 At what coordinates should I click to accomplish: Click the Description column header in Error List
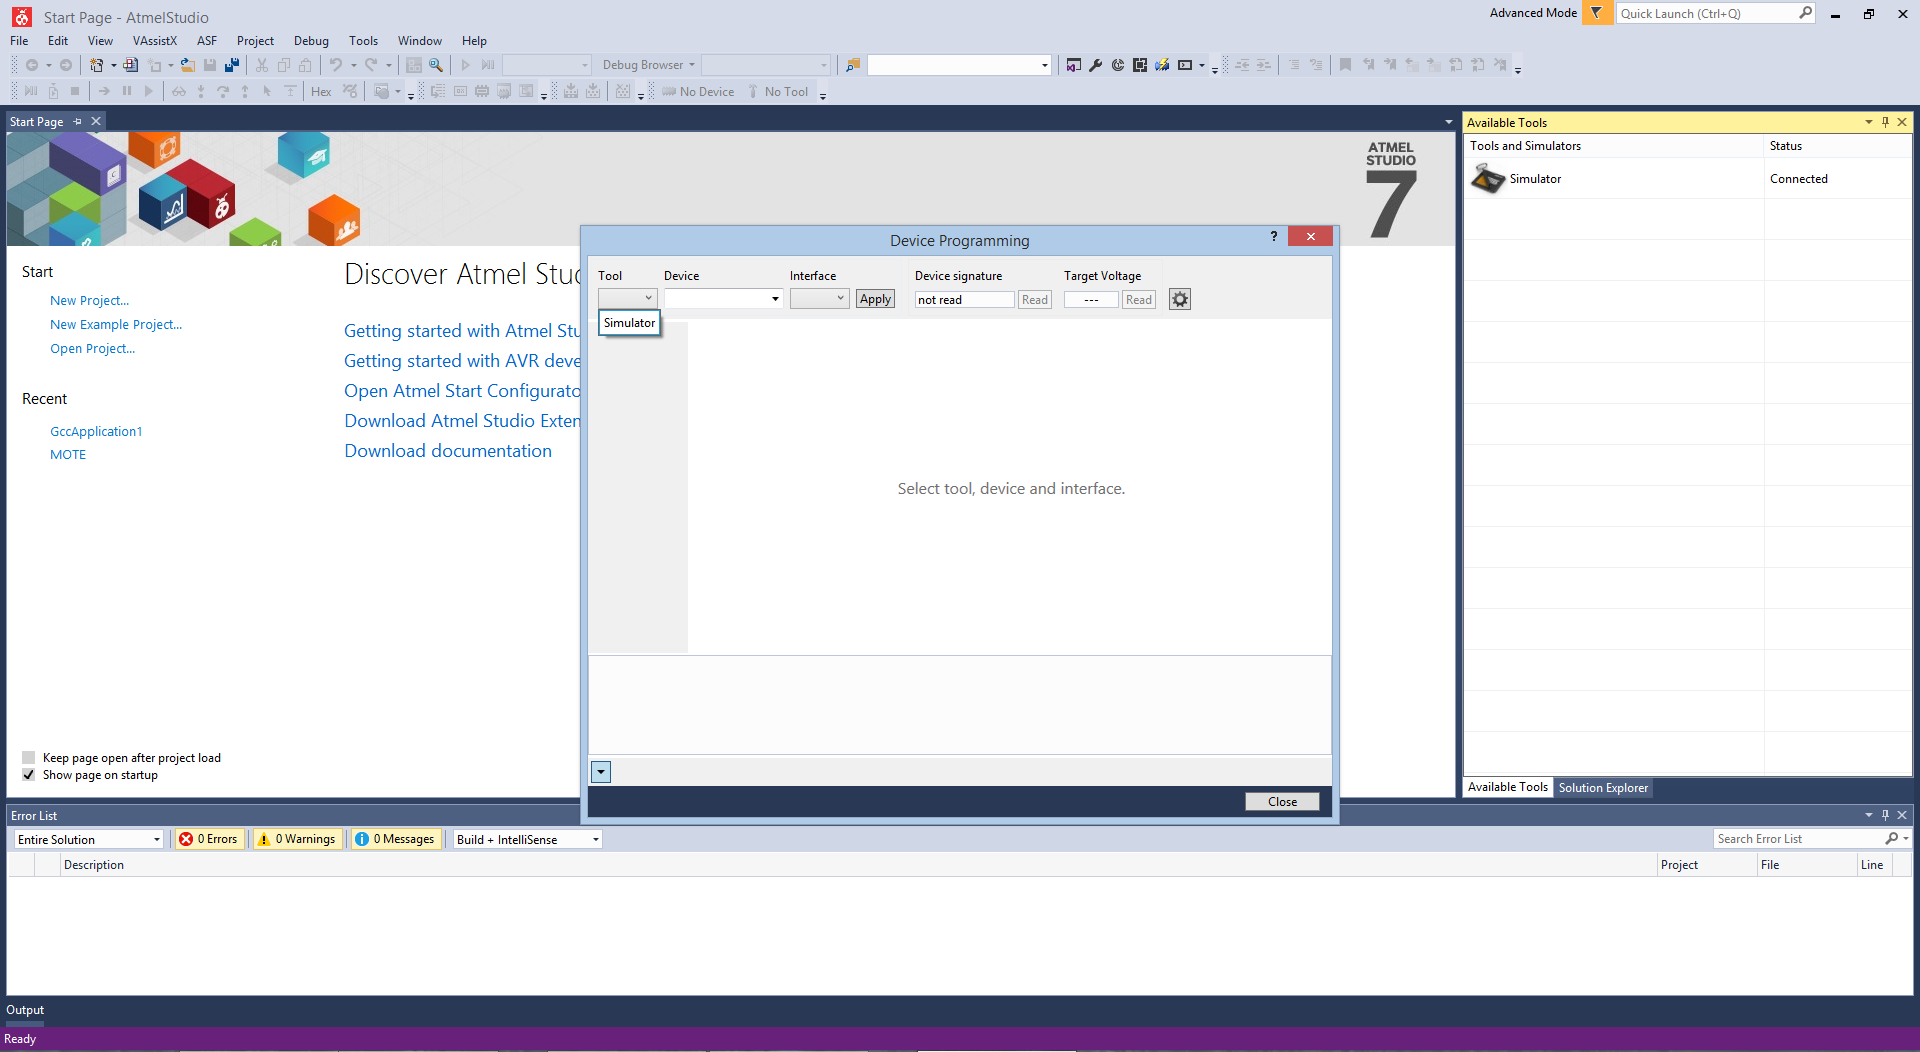pos(94,865)
